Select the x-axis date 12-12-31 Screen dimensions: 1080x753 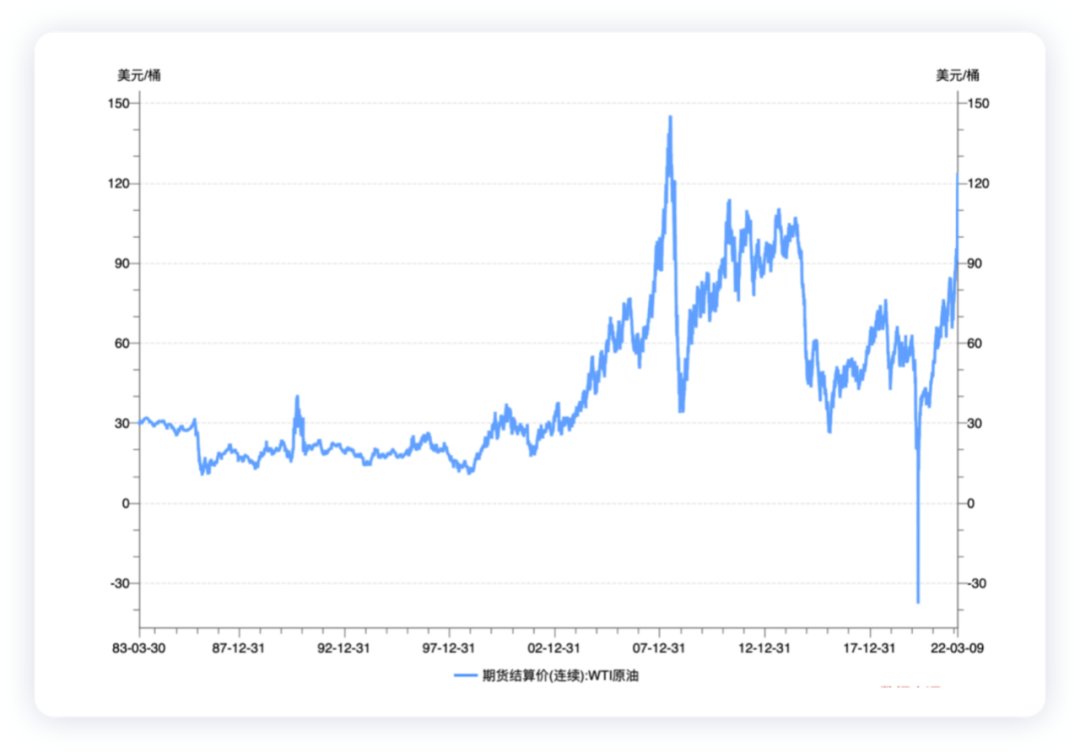coord(765,648)
